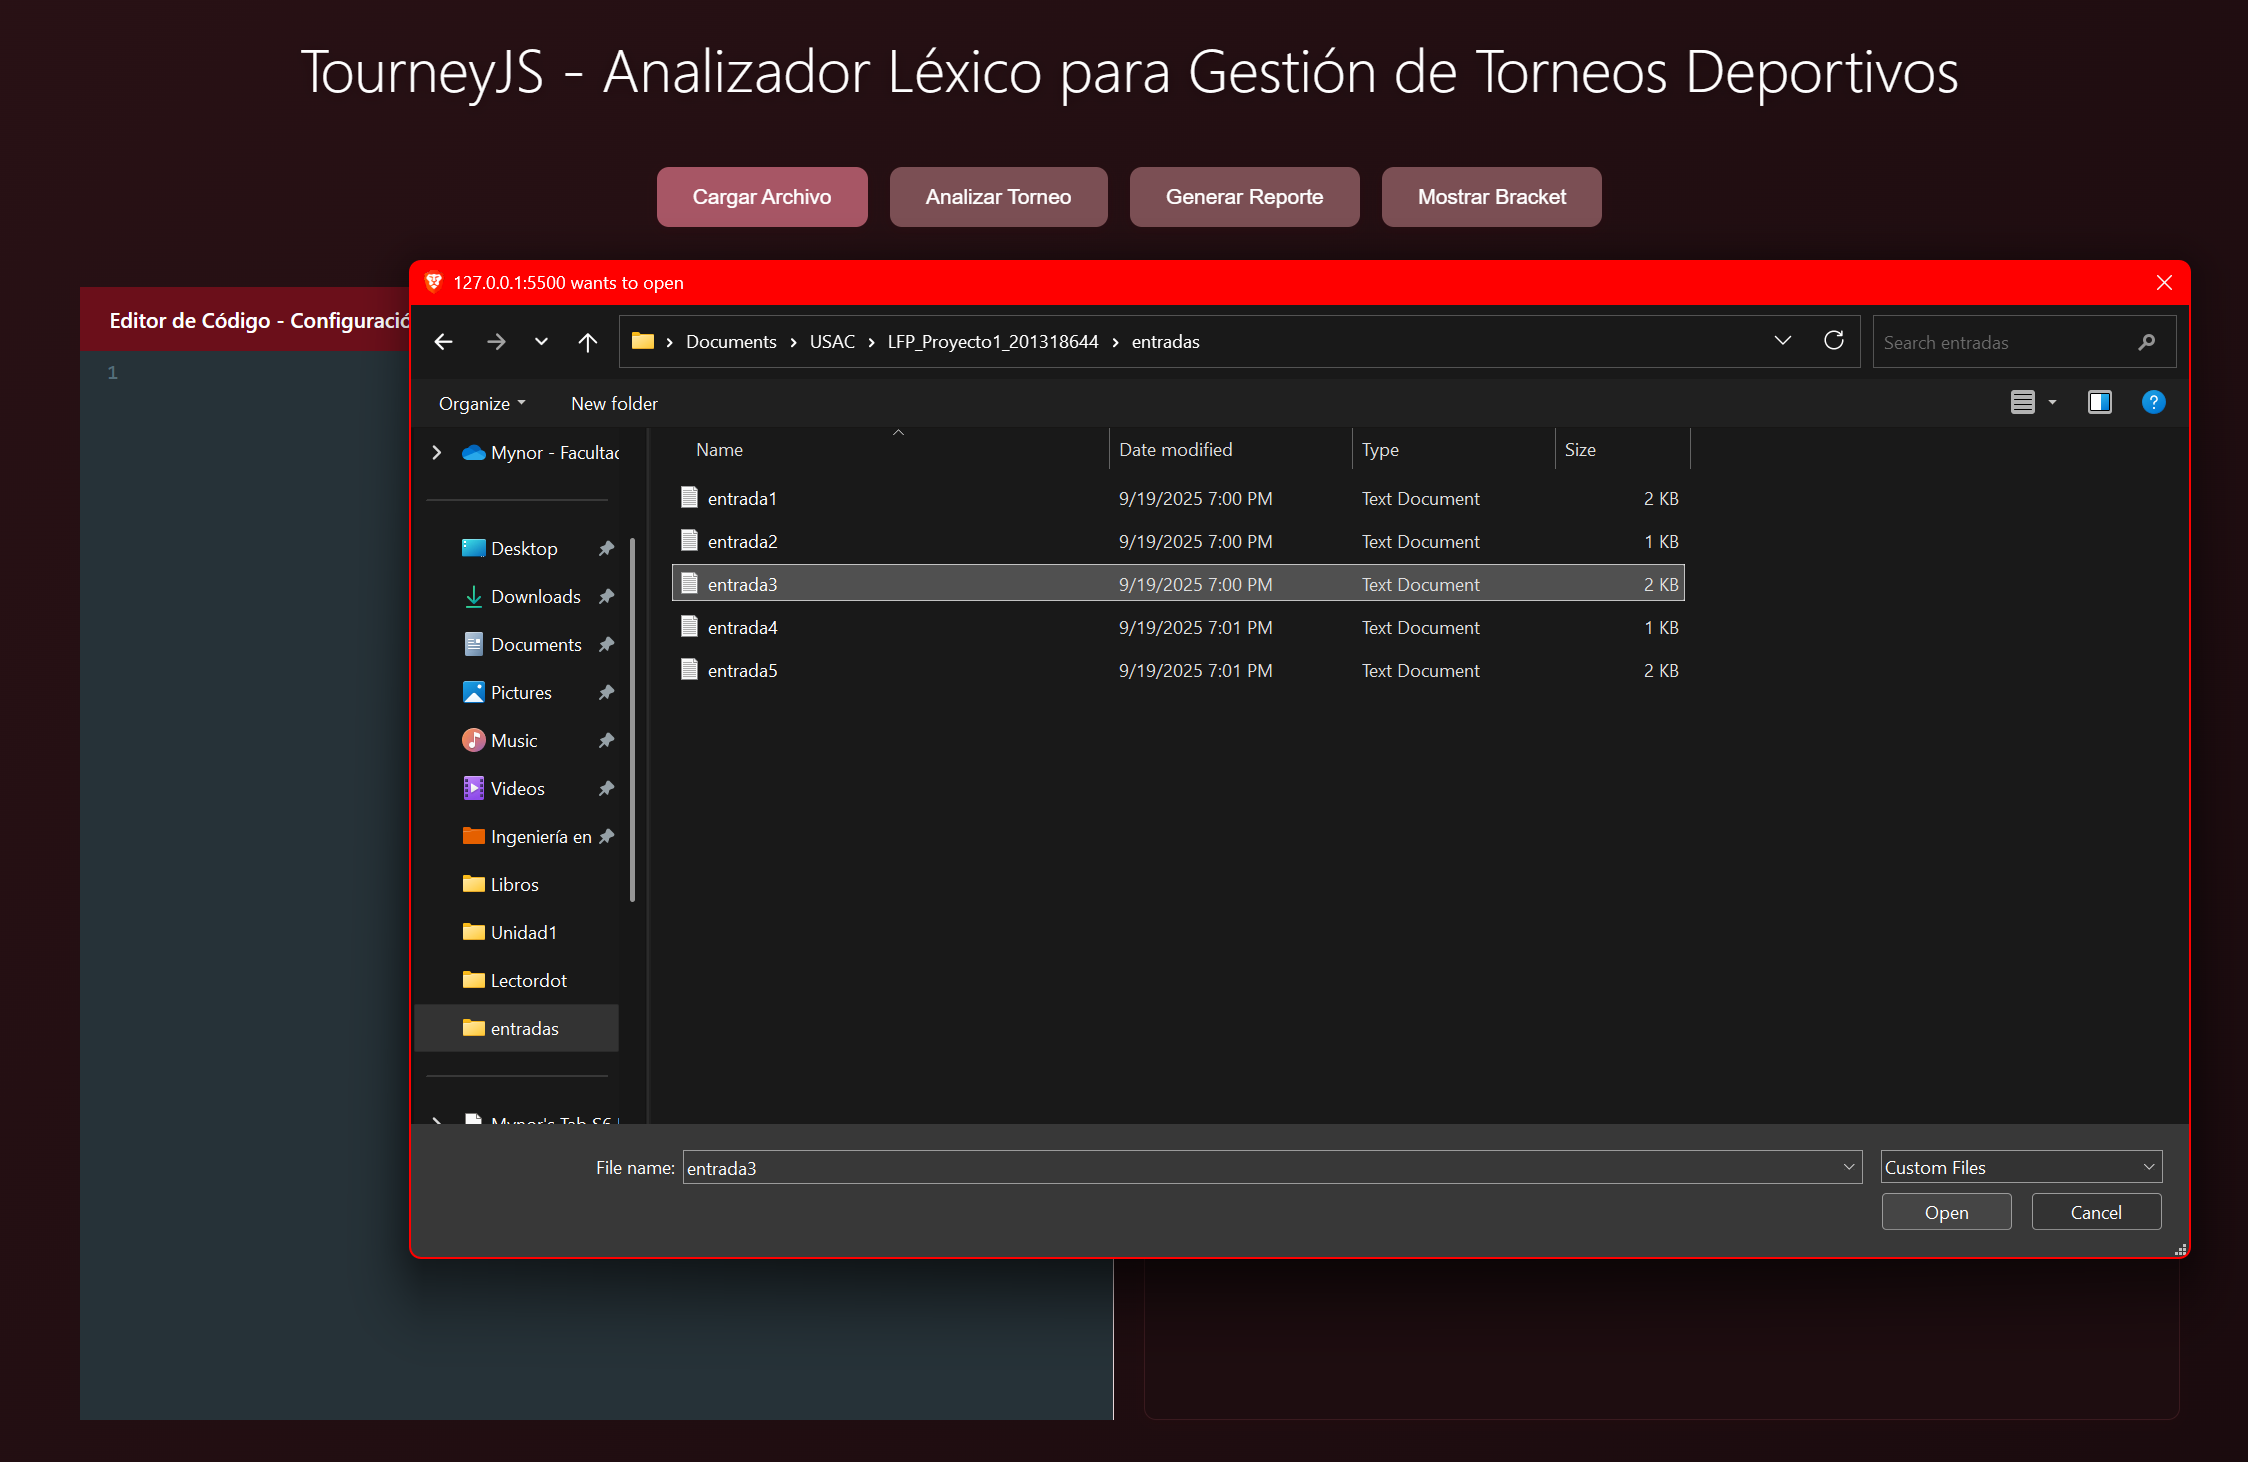This screenshot has height=1462, width=2248.
Task: Go up one folder level with the up arrow
Action: click(x=588, y=341)
